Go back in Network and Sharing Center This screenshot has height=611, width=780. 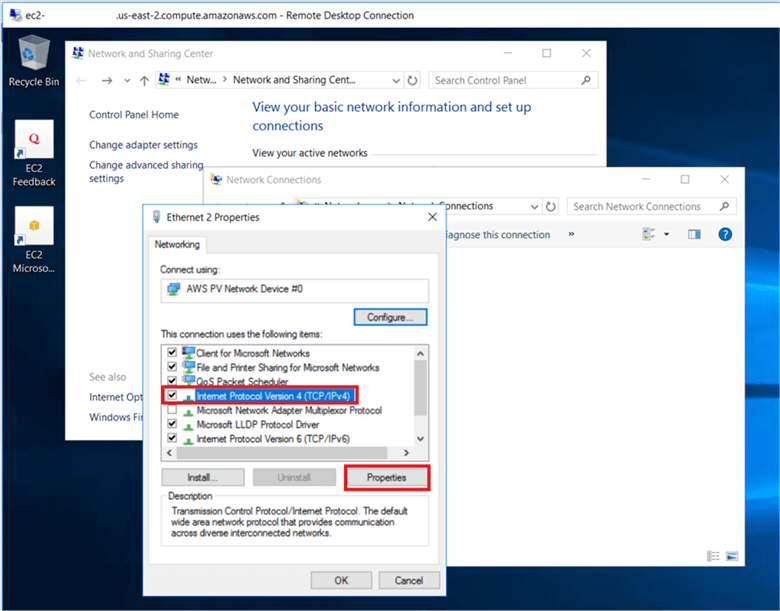[x=82, y=80]
